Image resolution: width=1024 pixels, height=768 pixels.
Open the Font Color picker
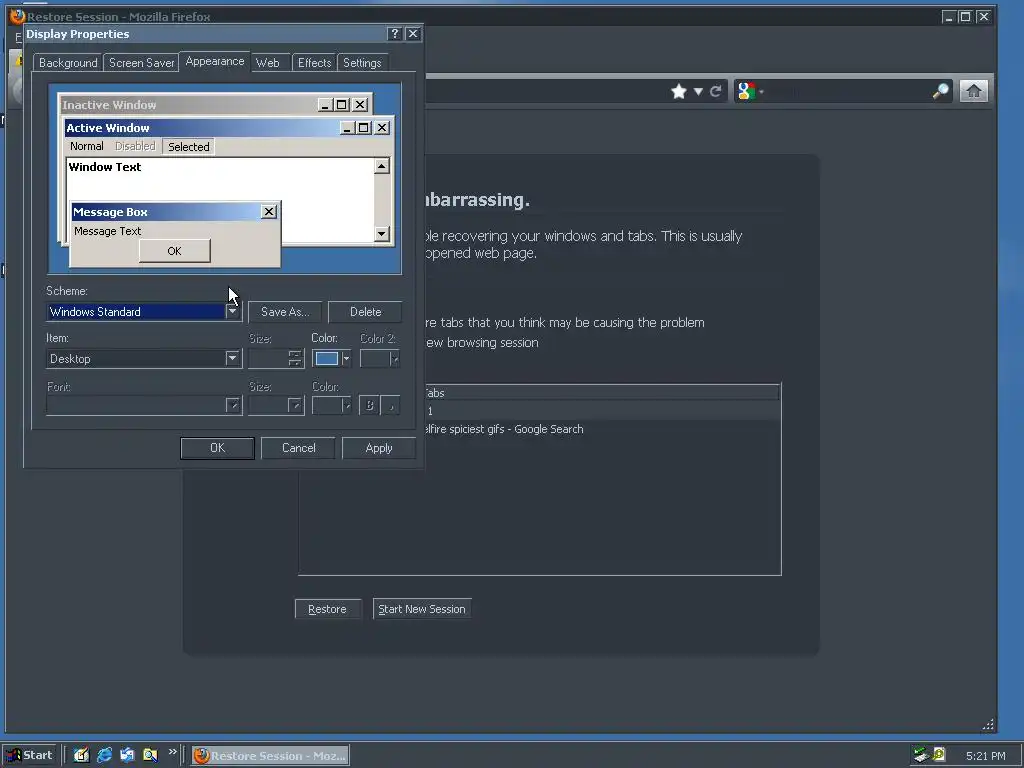point(332,406)
